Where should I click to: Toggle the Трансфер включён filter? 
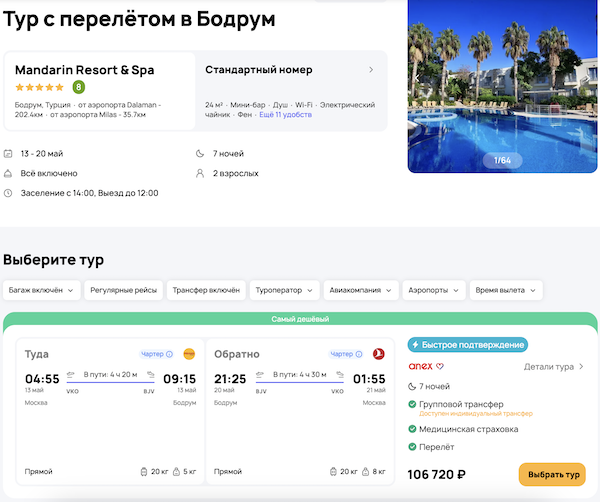pyautogui.click(x=206, y=290)
